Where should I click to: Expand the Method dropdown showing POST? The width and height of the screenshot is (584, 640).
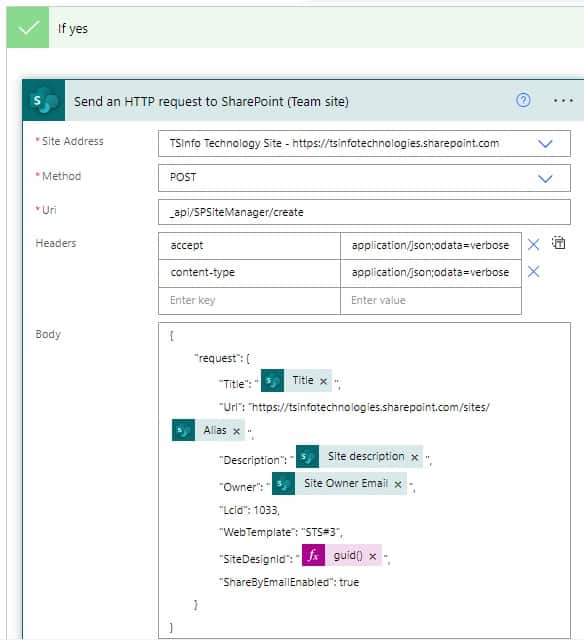(x=545, y=178)
